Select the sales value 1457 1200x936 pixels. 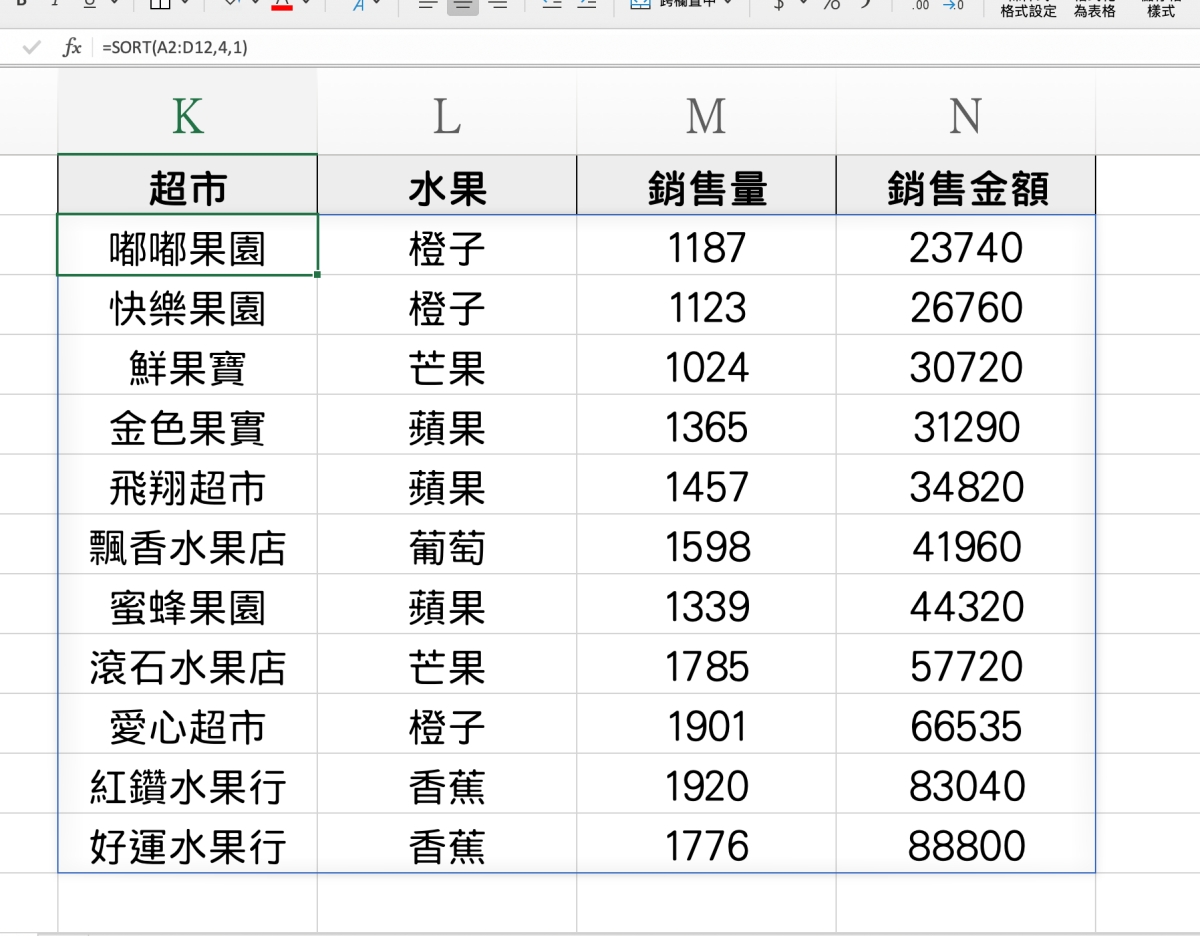tap(706, 485)
